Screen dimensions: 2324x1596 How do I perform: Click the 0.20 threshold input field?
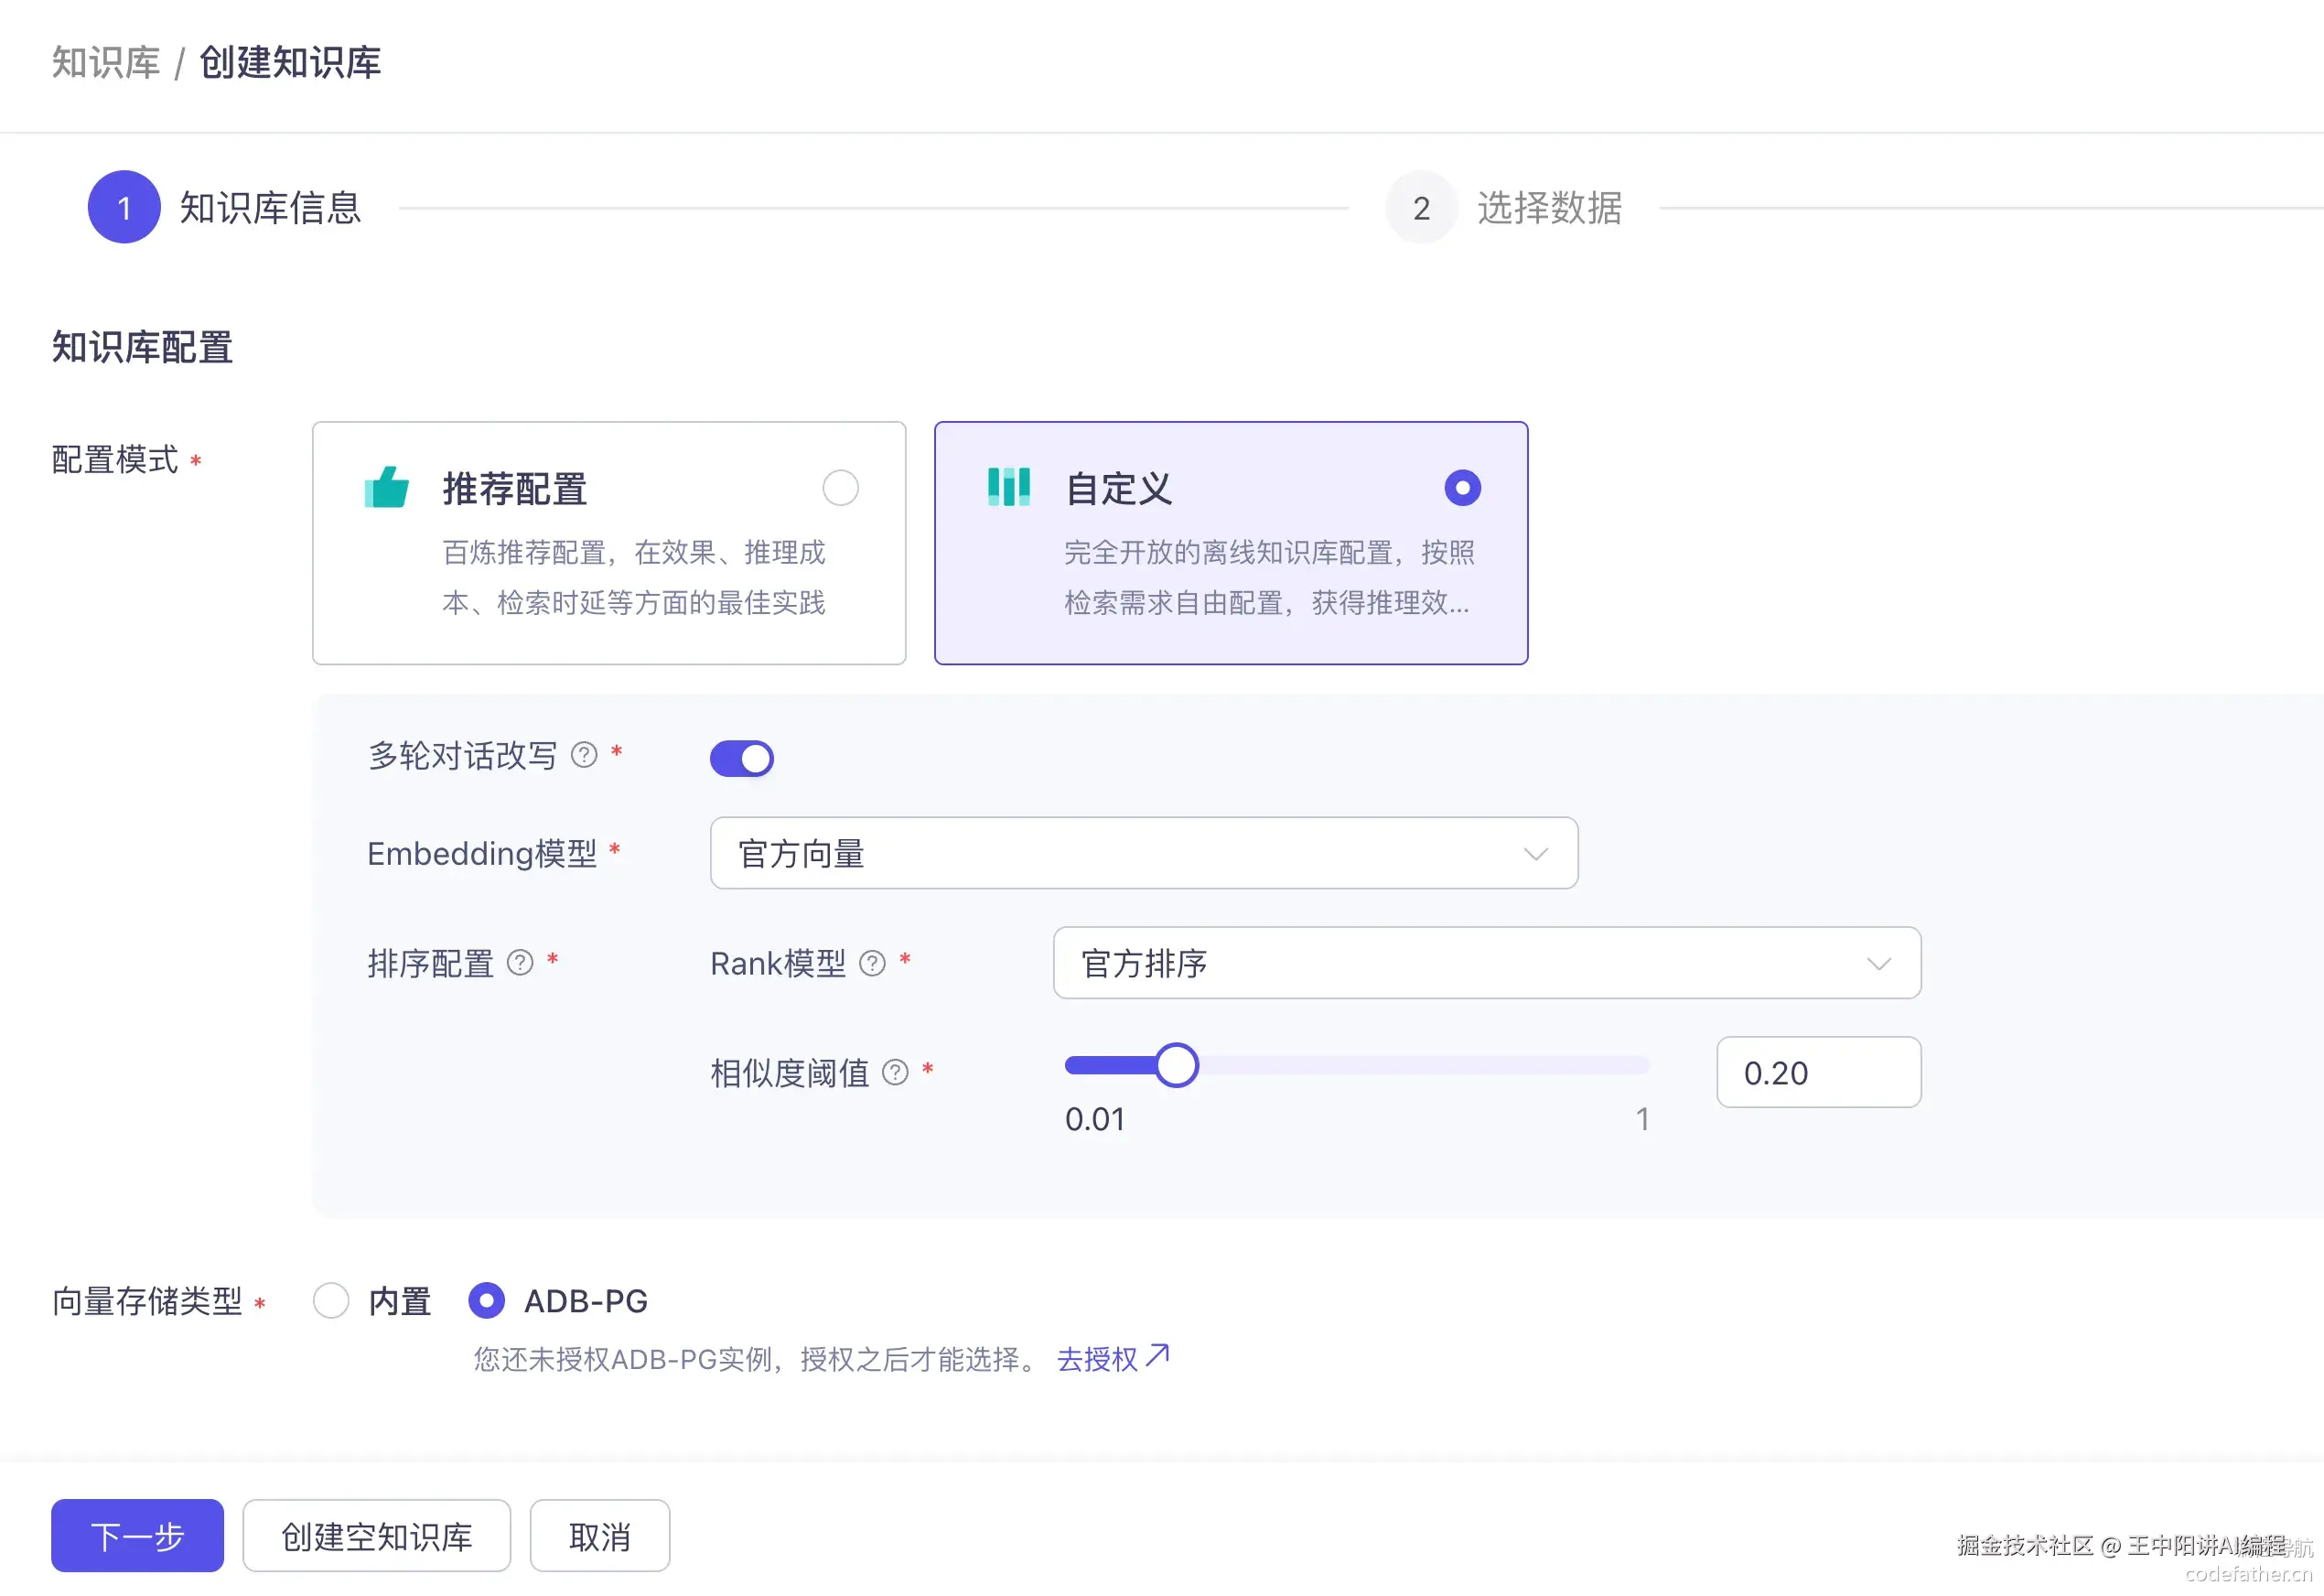tap(1817, 1072)
